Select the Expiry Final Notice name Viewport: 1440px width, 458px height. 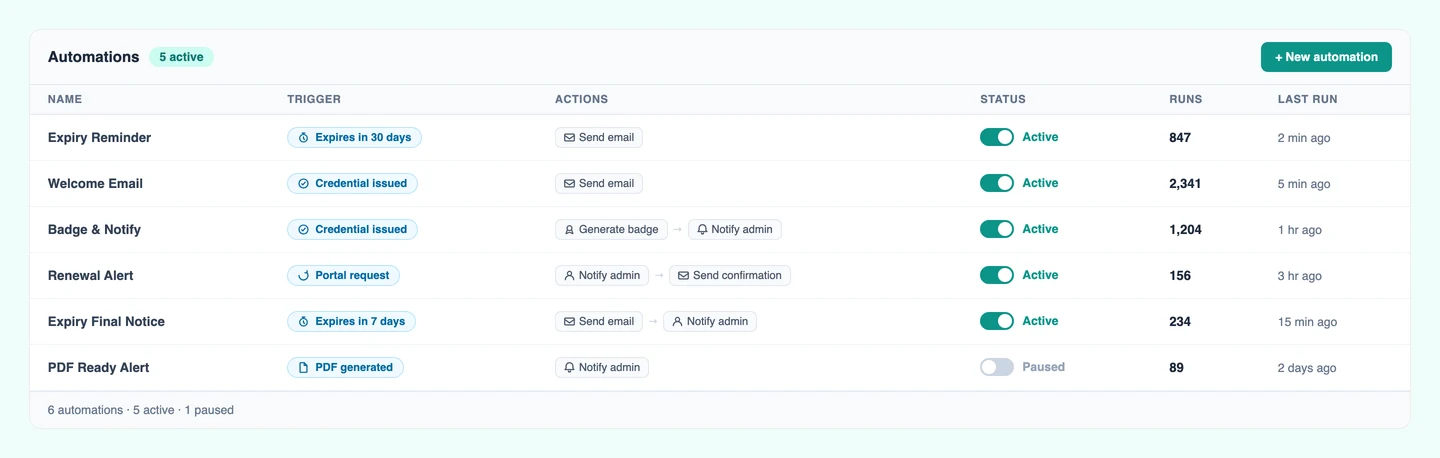coord(106,322)
